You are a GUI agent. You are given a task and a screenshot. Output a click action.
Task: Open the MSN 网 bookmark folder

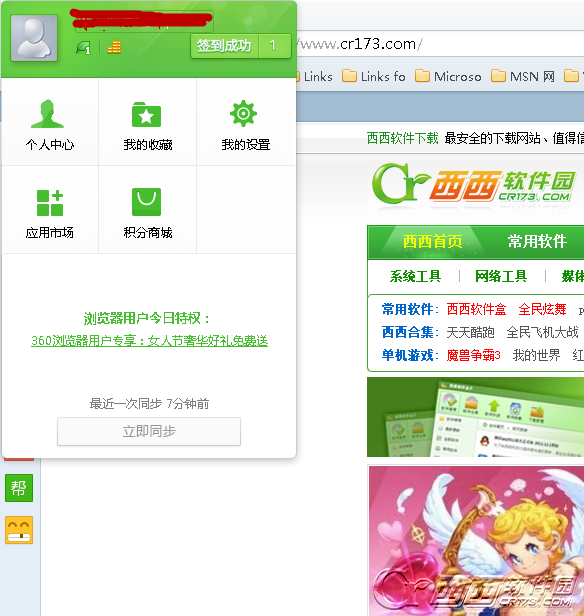[x=523, y=76]
